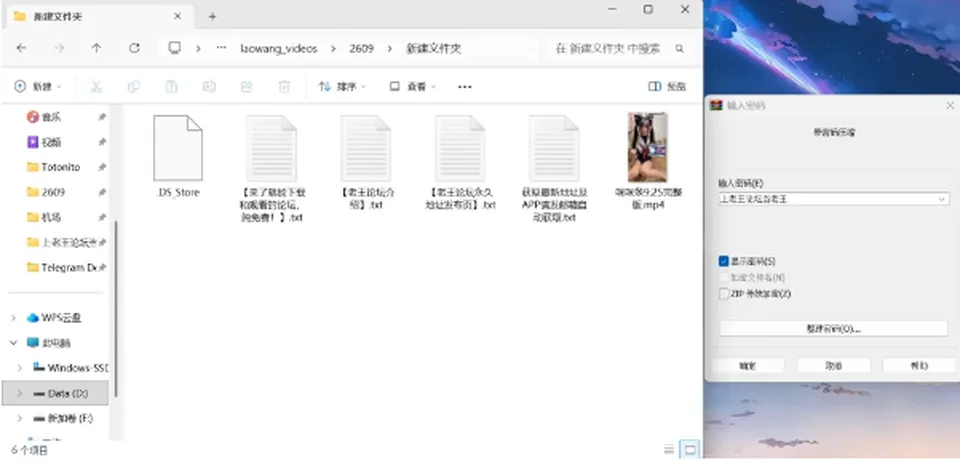Switch to details list view in status bar
Viewport: 960px width, 460px height.
(x=669, y=450)
